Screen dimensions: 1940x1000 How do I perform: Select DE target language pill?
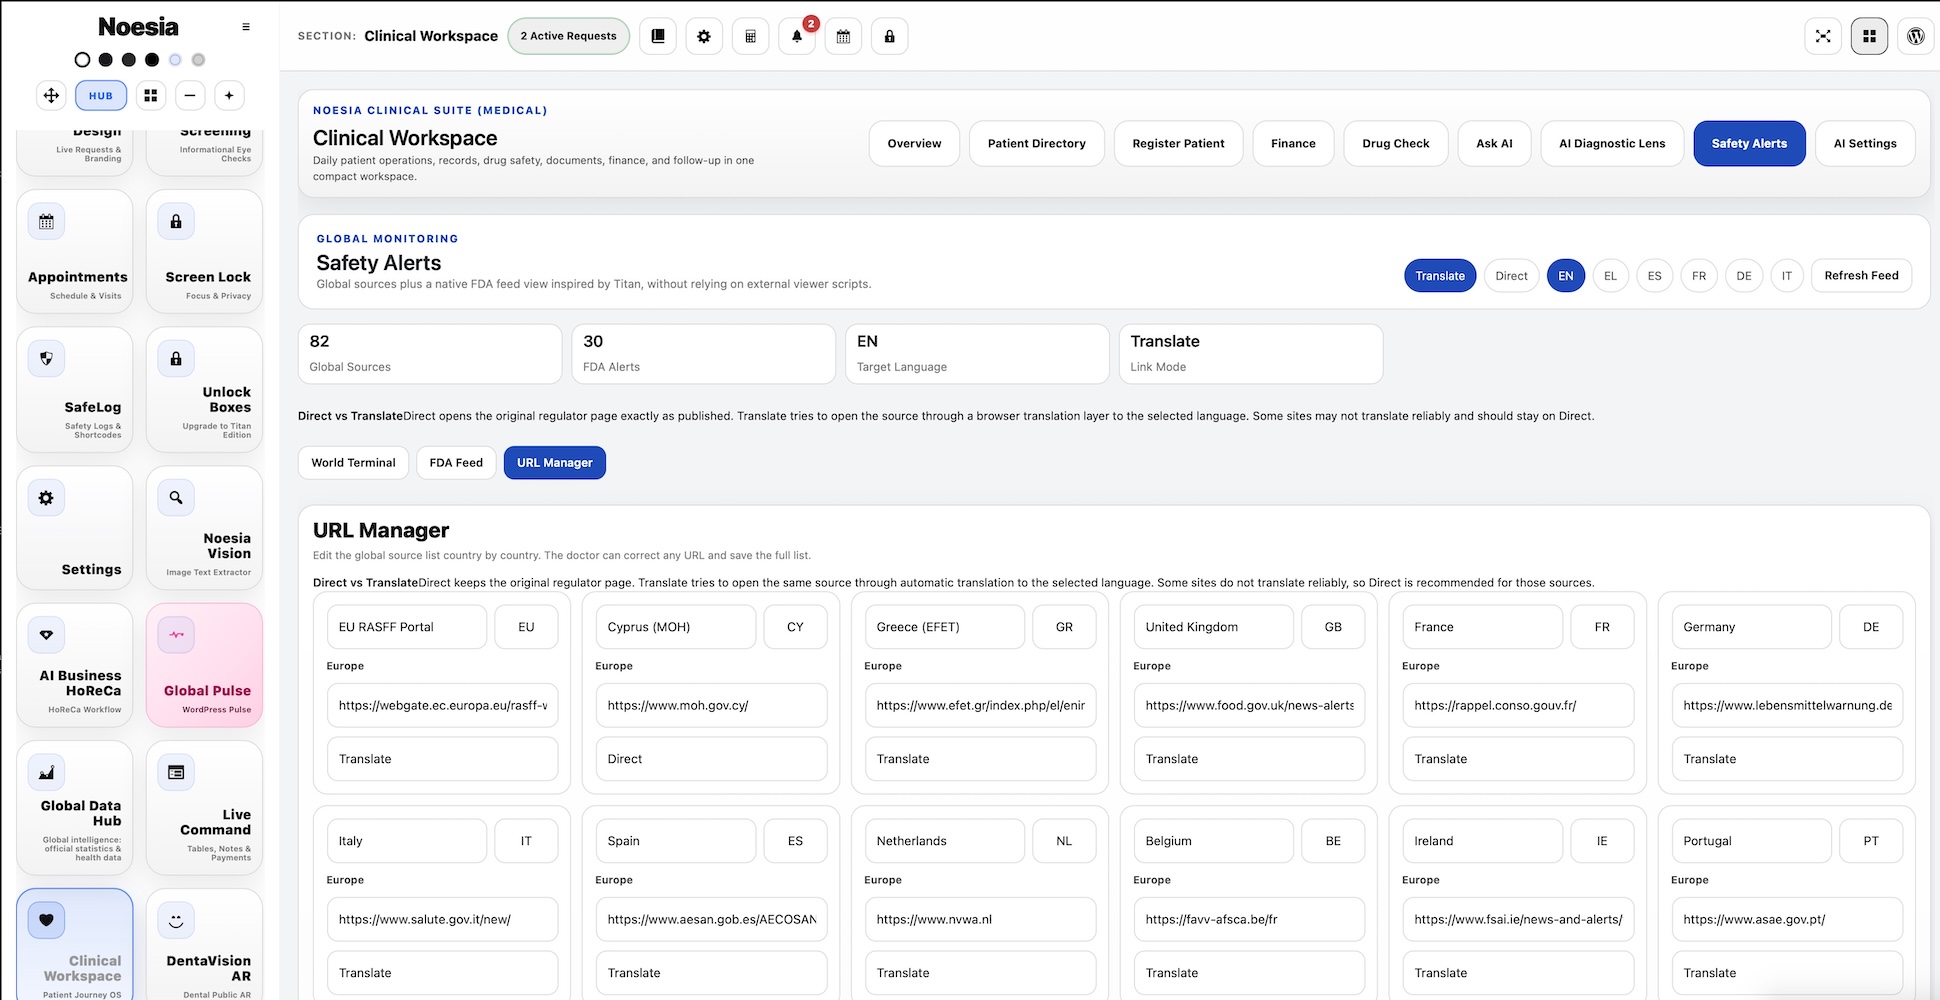(x=1744, y=276)
